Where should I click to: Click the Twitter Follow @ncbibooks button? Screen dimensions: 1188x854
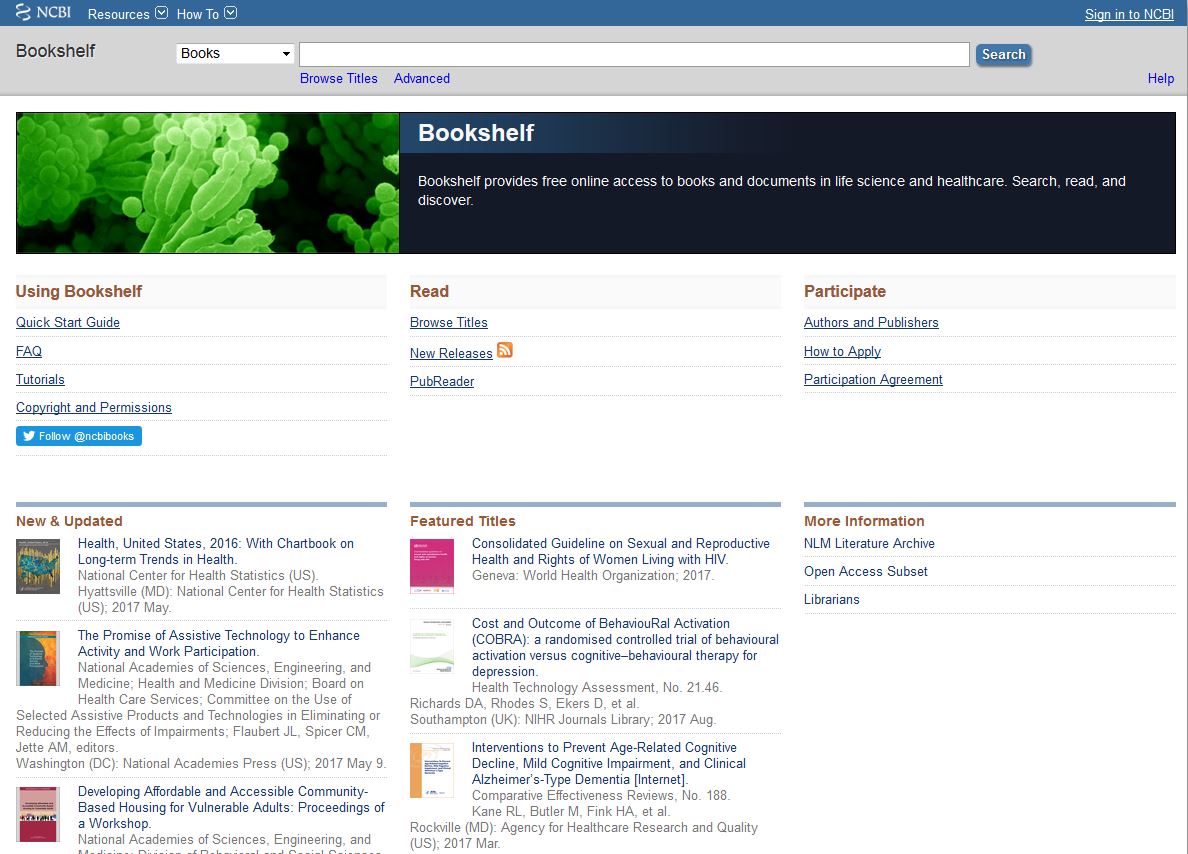79,436
